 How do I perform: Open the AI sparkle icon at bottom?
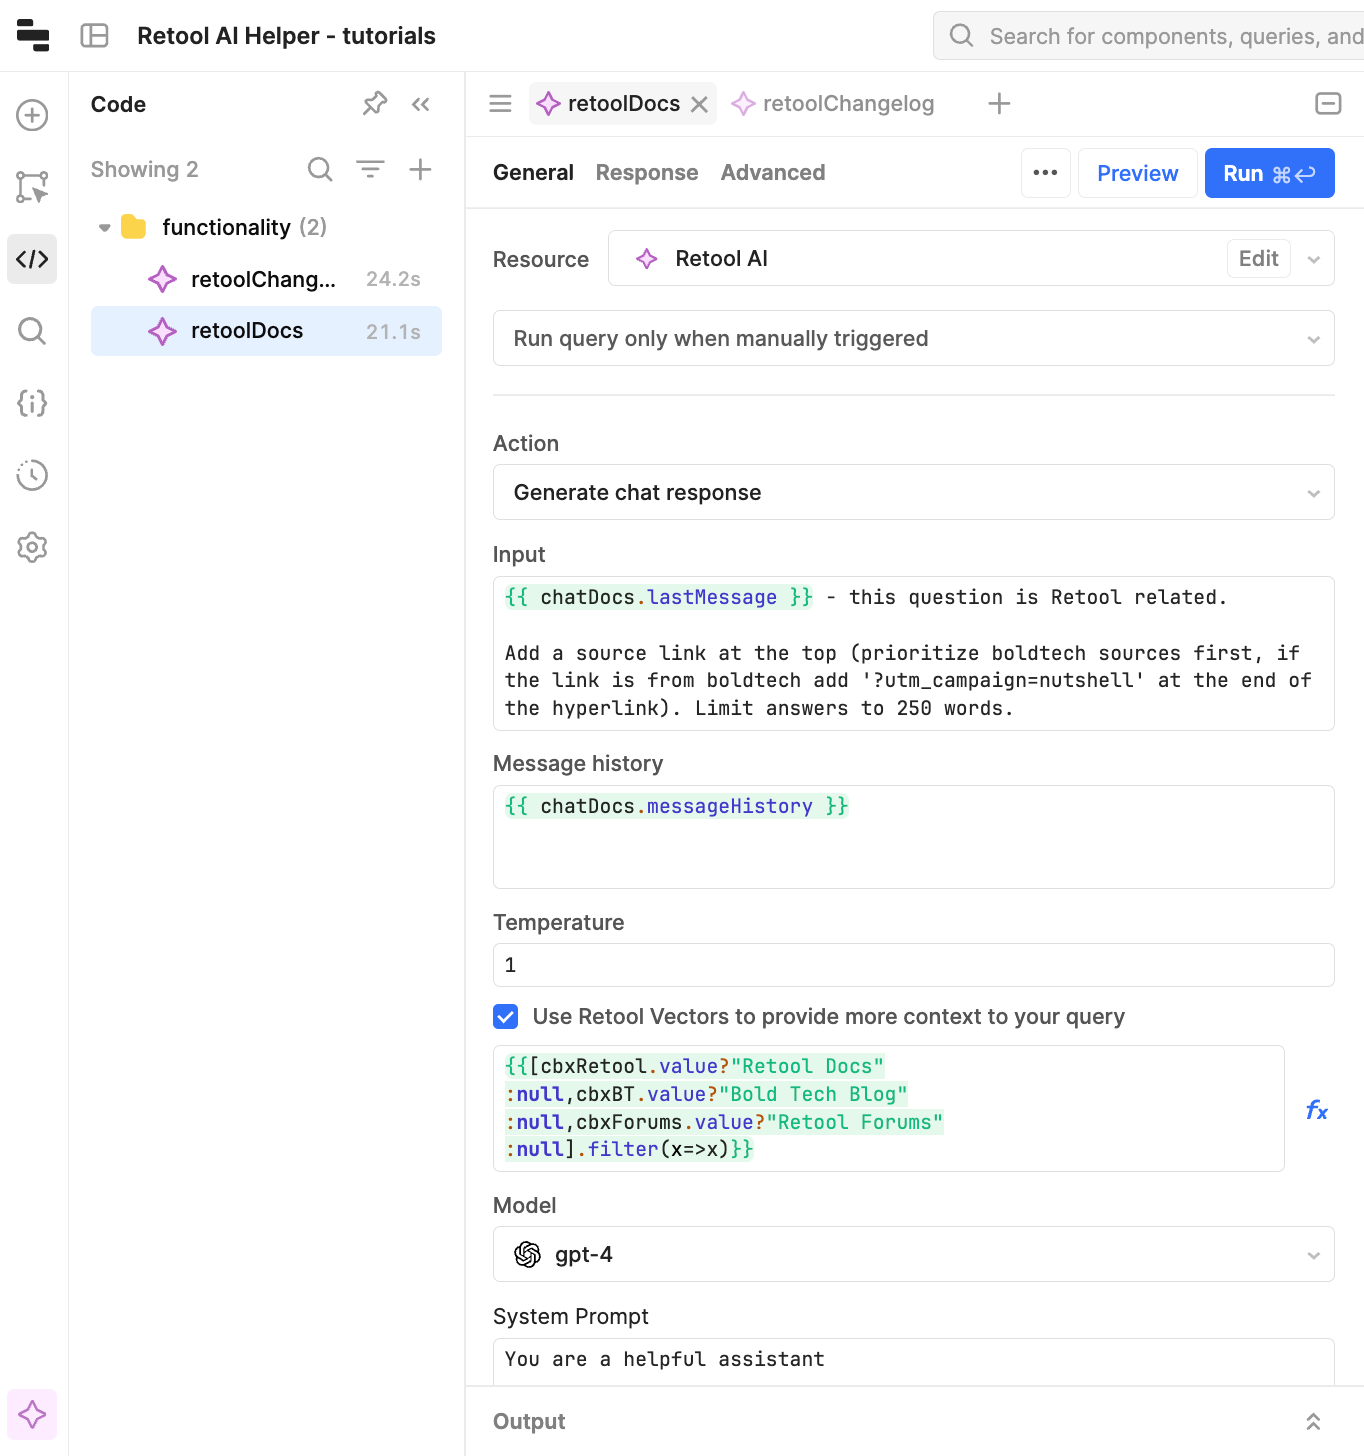coord(32,1414)
